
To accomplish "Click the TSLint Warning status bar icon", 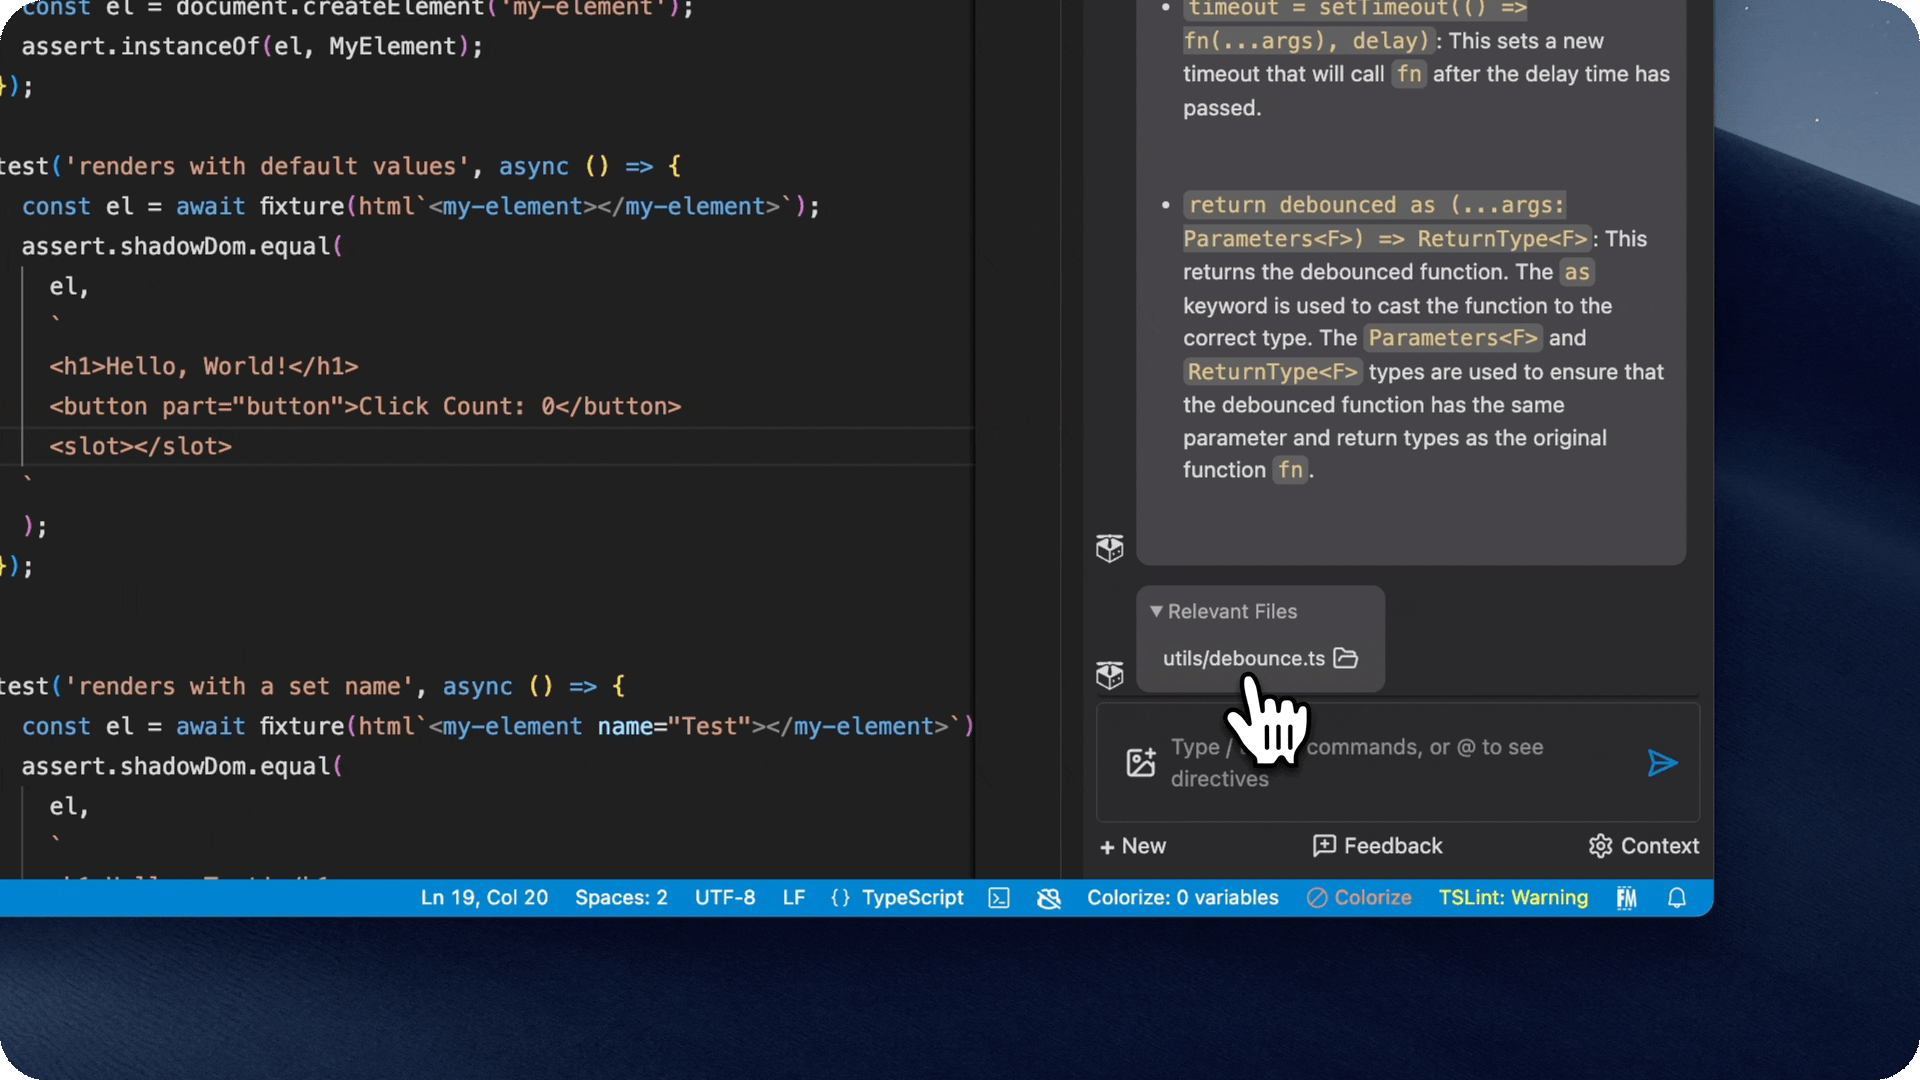I will [1513, 897].
